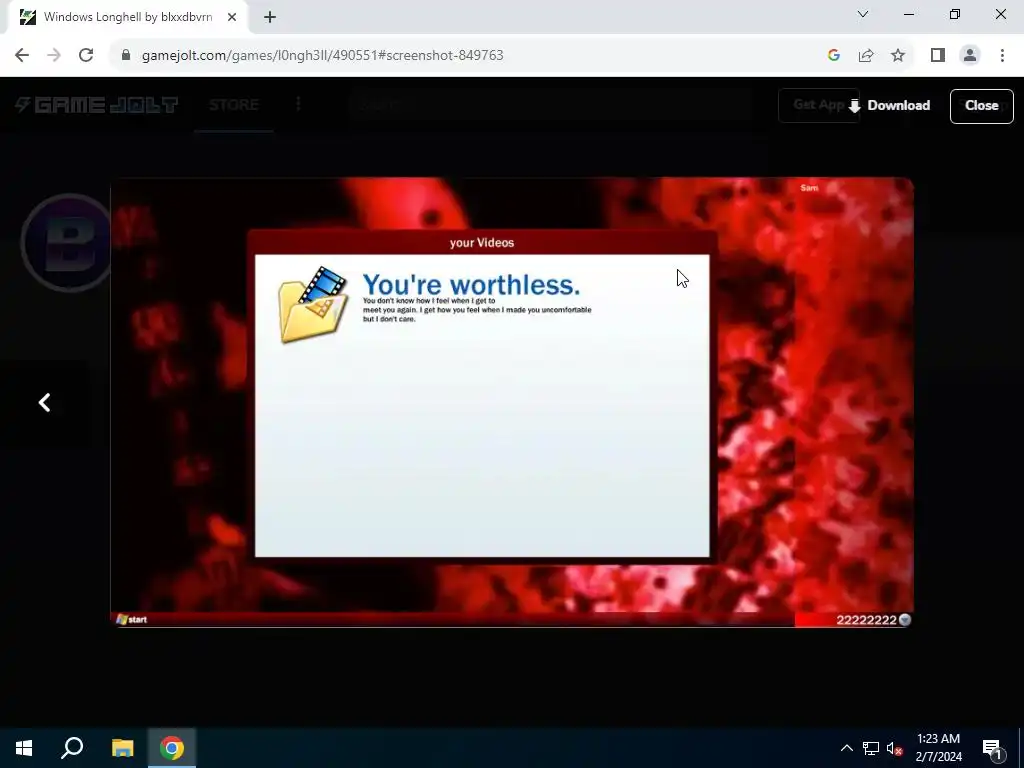Open File Explorer from the taskbar
This screenshot has height=768, width=1024.
[122, 748]
